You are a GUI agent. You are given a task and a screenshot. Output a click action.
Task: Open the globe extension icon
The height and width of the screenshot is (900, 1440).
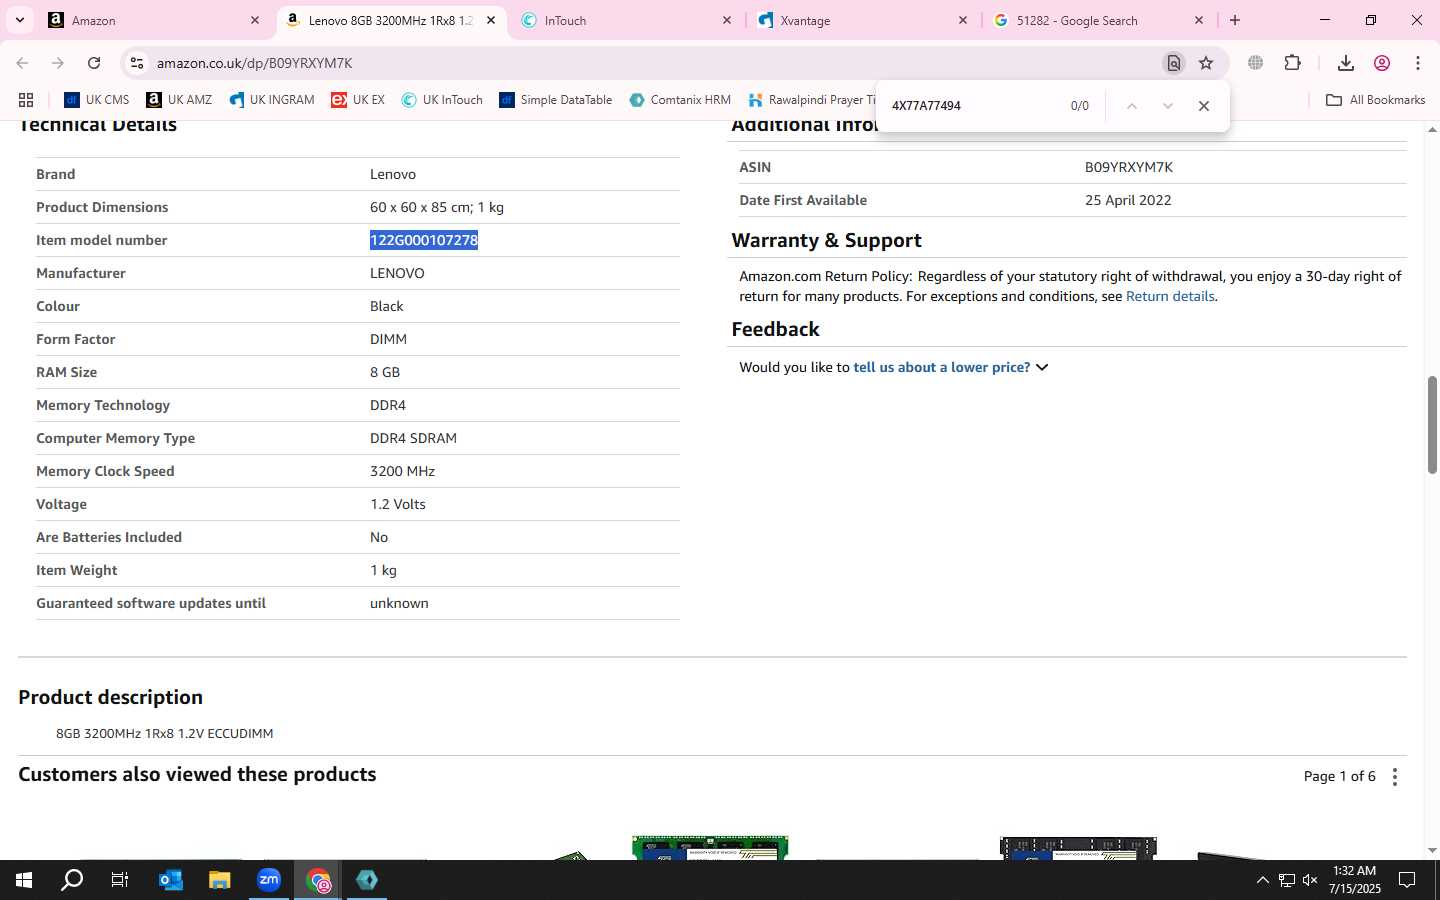pos(1256,63)
